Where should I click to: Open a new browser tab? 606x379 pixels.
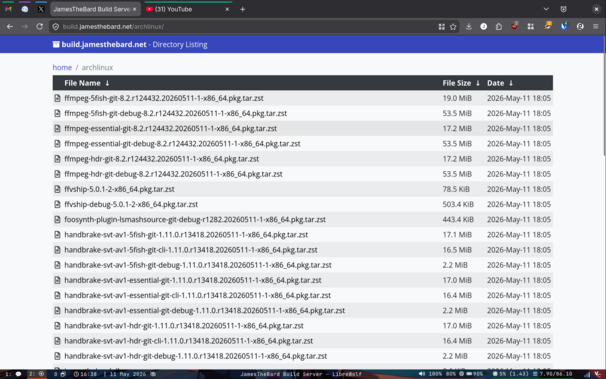coord(242,9)
